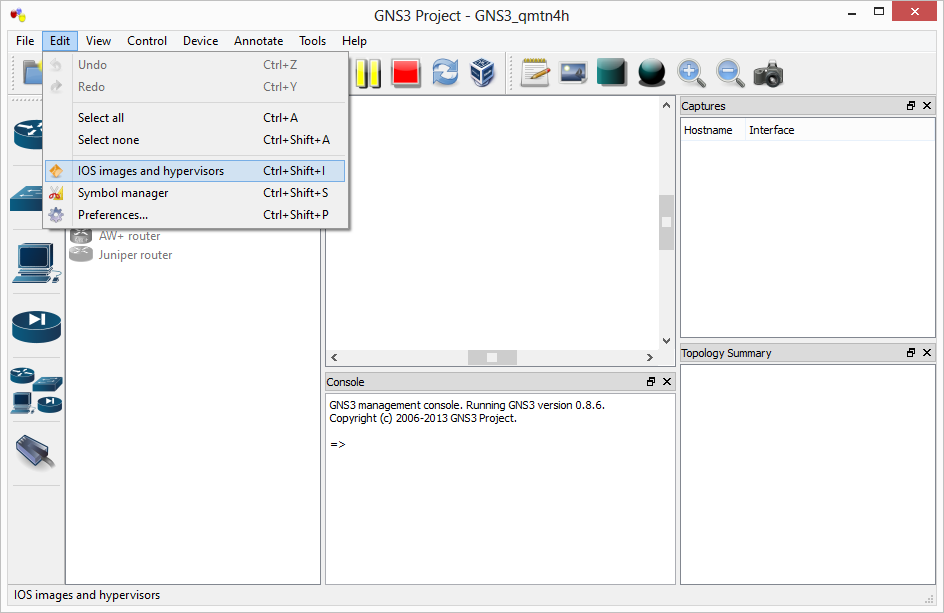944x613 pixels.
Task: Click the yellow Suspend all devices icon
Action: pyautogui.click(x=368, y=73)
